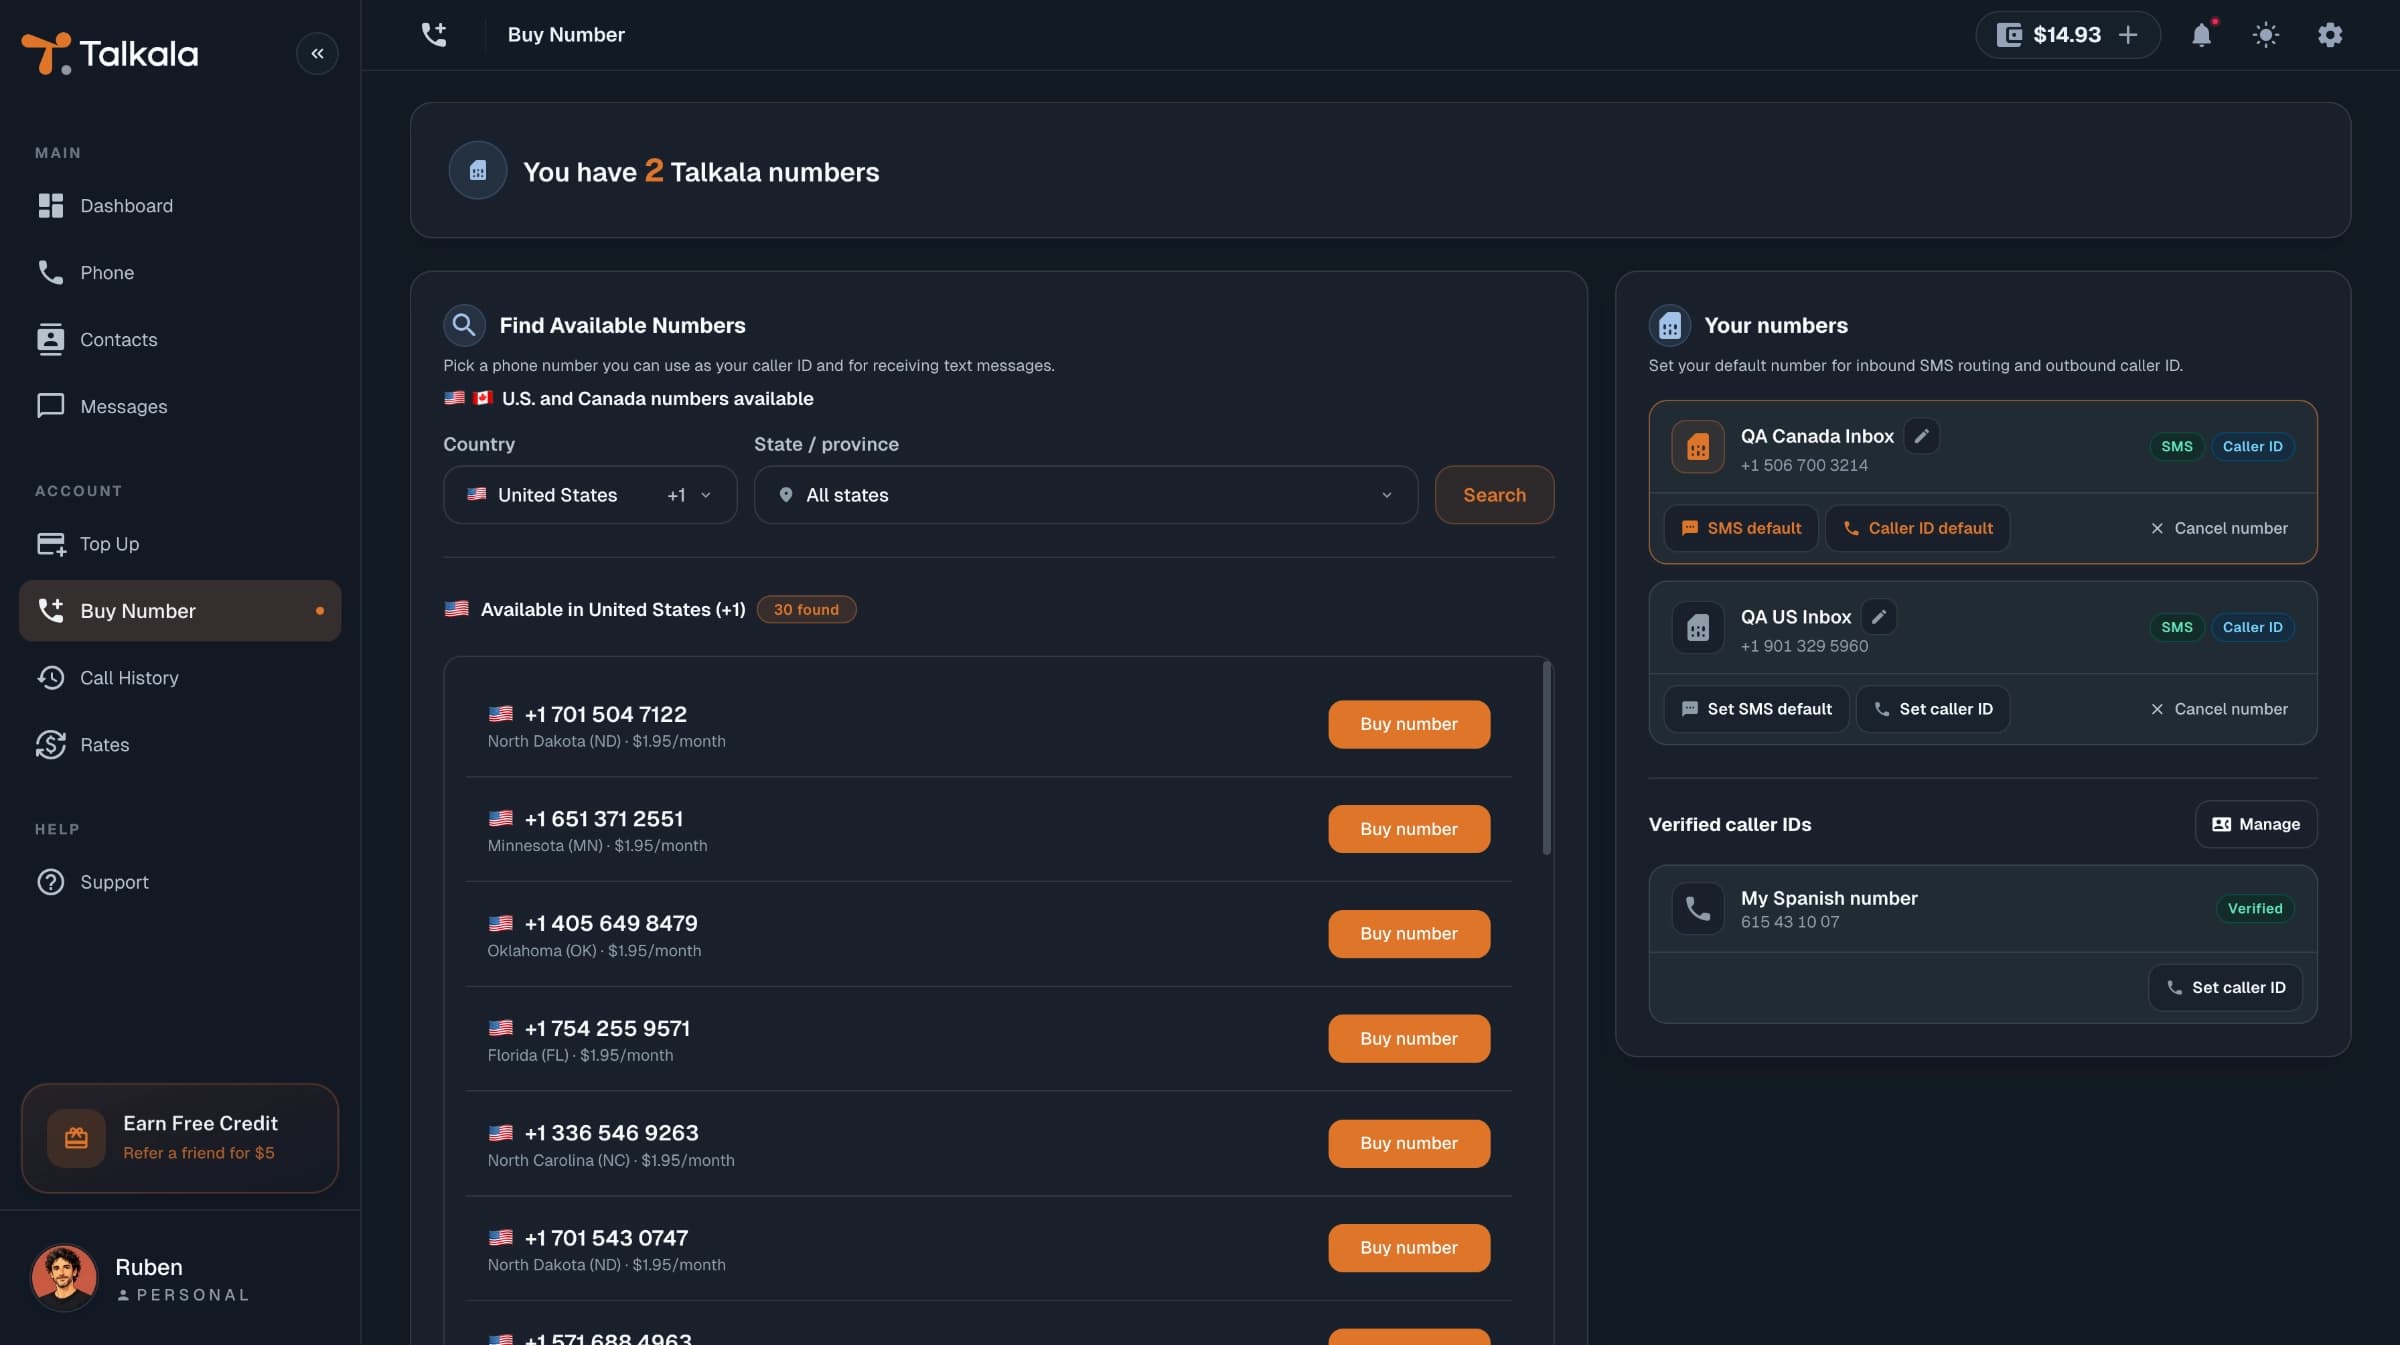
Task: Edit QA Canada Inbox name pencil
Action: pyautogui.click(x=1921, y=436)
